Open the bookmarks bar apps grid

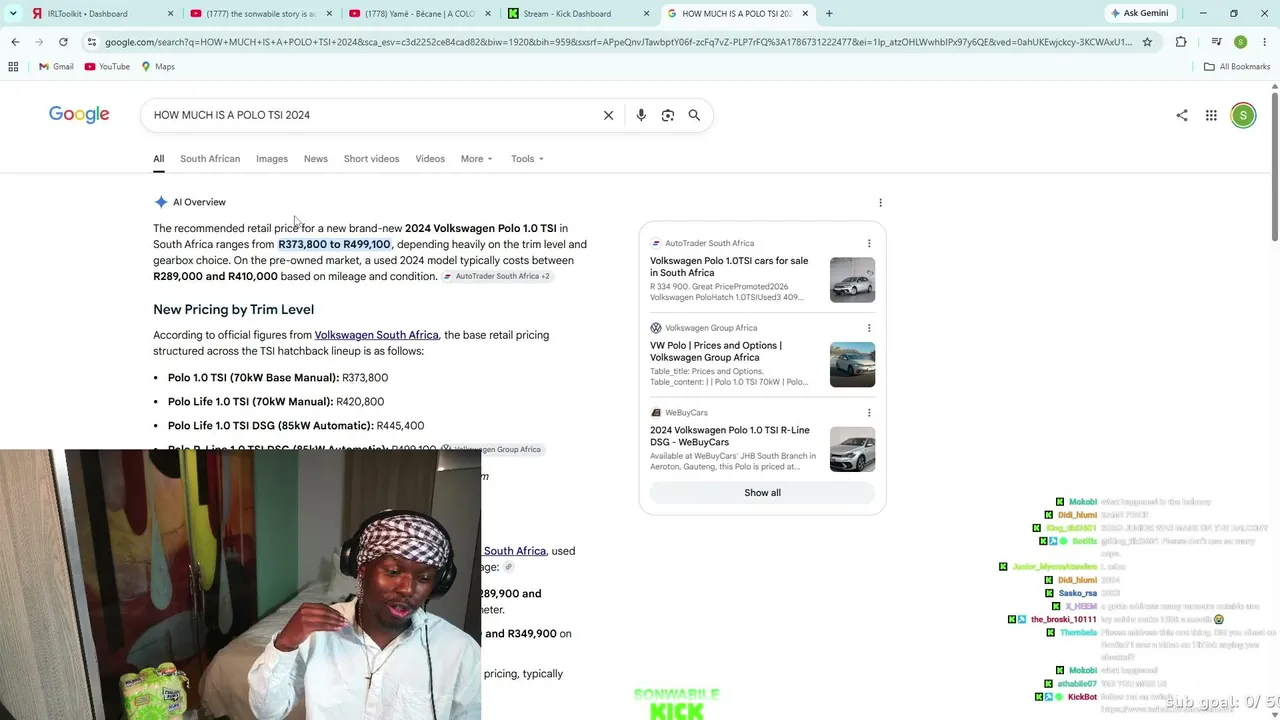13,66
